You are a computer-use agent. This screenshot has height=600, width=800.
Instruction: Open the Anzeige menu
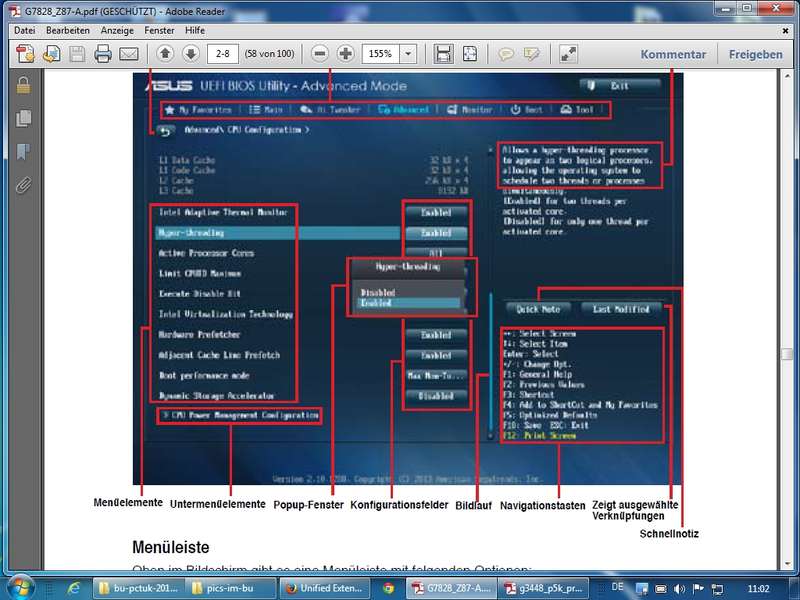[117, 30]
